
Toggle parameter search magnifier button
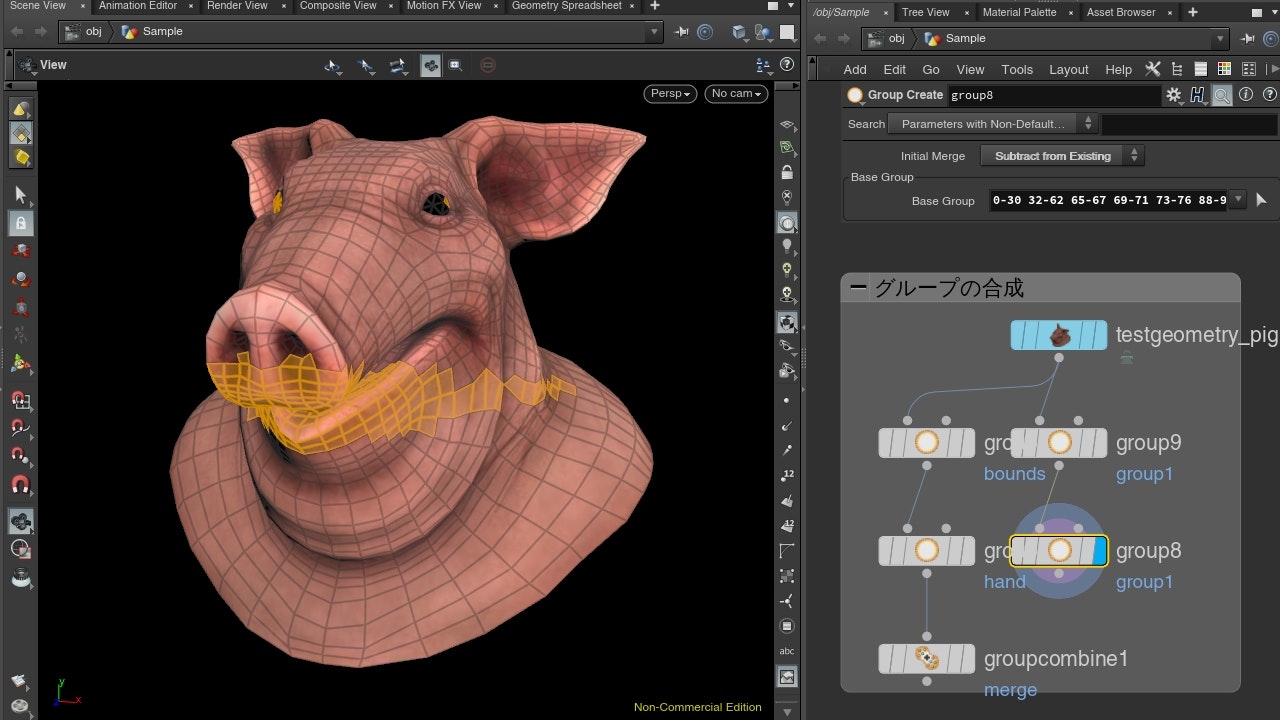(x=1222, y=95)
